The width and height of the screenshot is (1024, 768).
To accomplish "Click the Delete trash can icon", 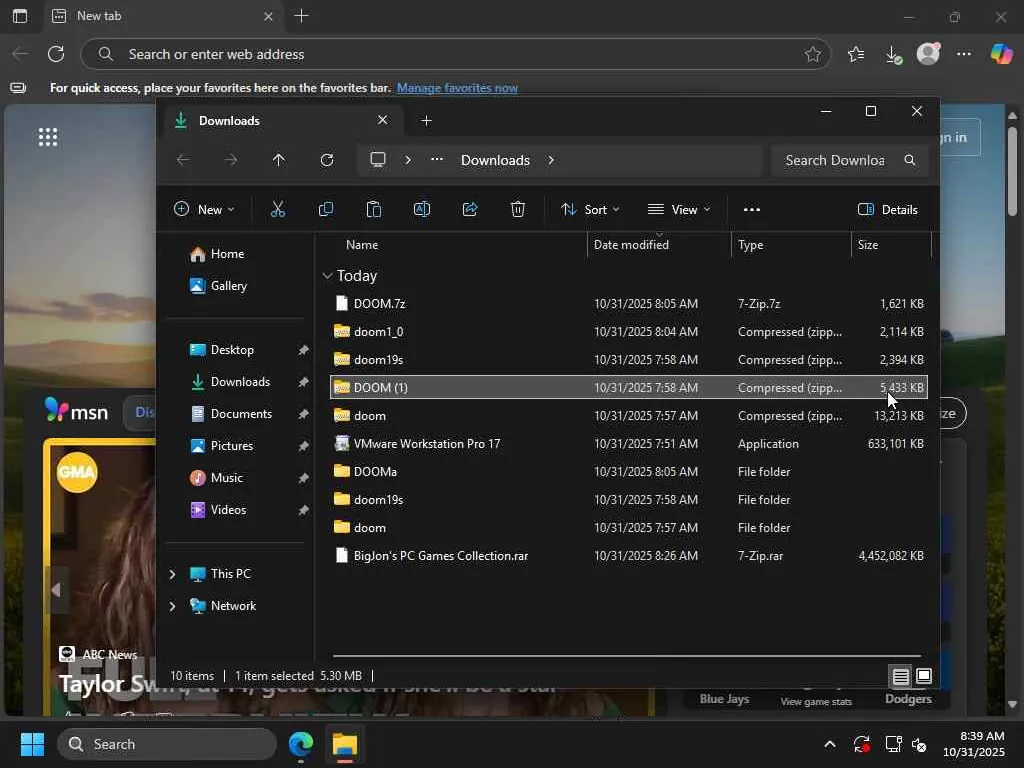I will pos(517,209).
